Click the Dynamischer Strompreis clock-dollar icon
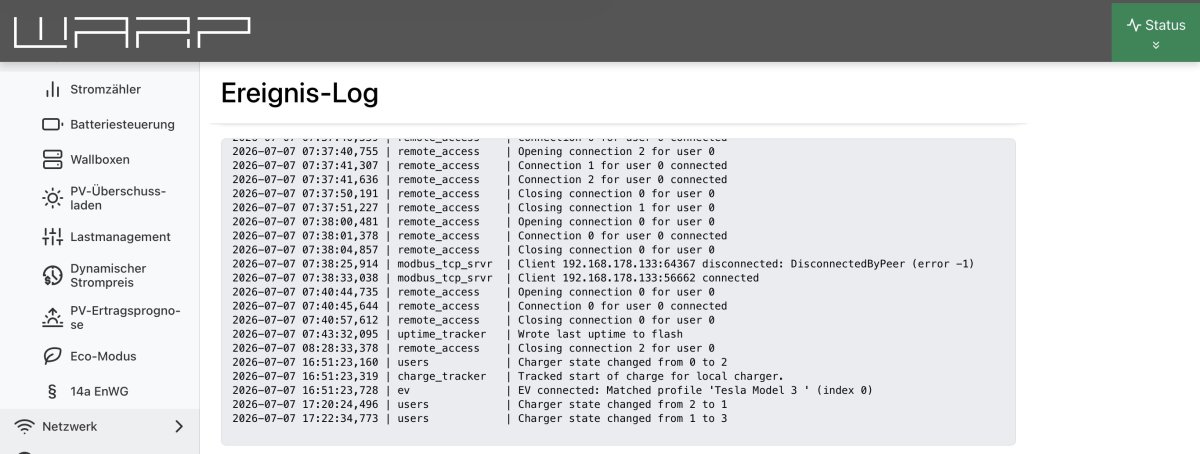Image resolution: width=1200 pixels, height=454 pixels. click(52, 276)
